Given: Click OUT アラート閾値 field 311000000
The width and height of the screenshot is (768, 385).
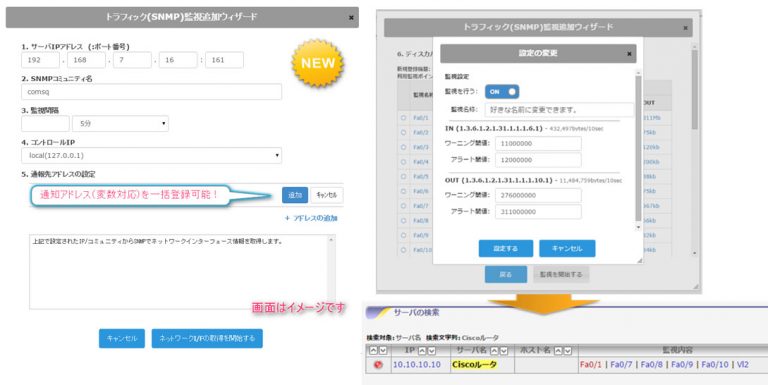Looking at the screenshot, I should (x=538, y=212).
